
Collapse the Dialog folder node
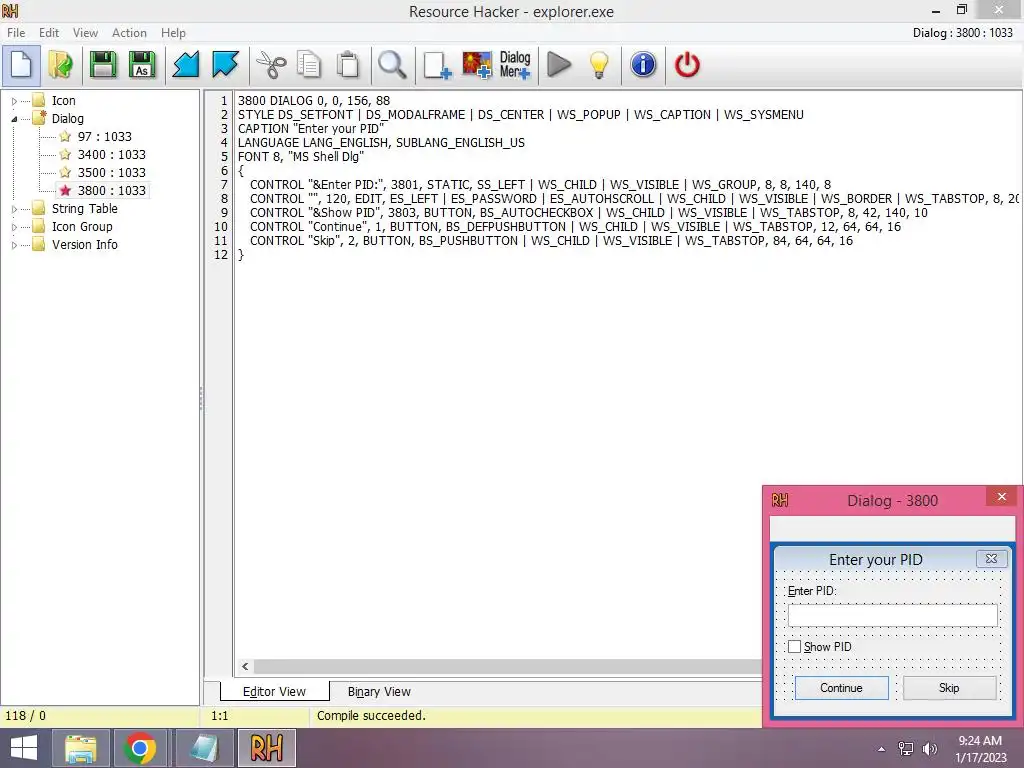14,119
